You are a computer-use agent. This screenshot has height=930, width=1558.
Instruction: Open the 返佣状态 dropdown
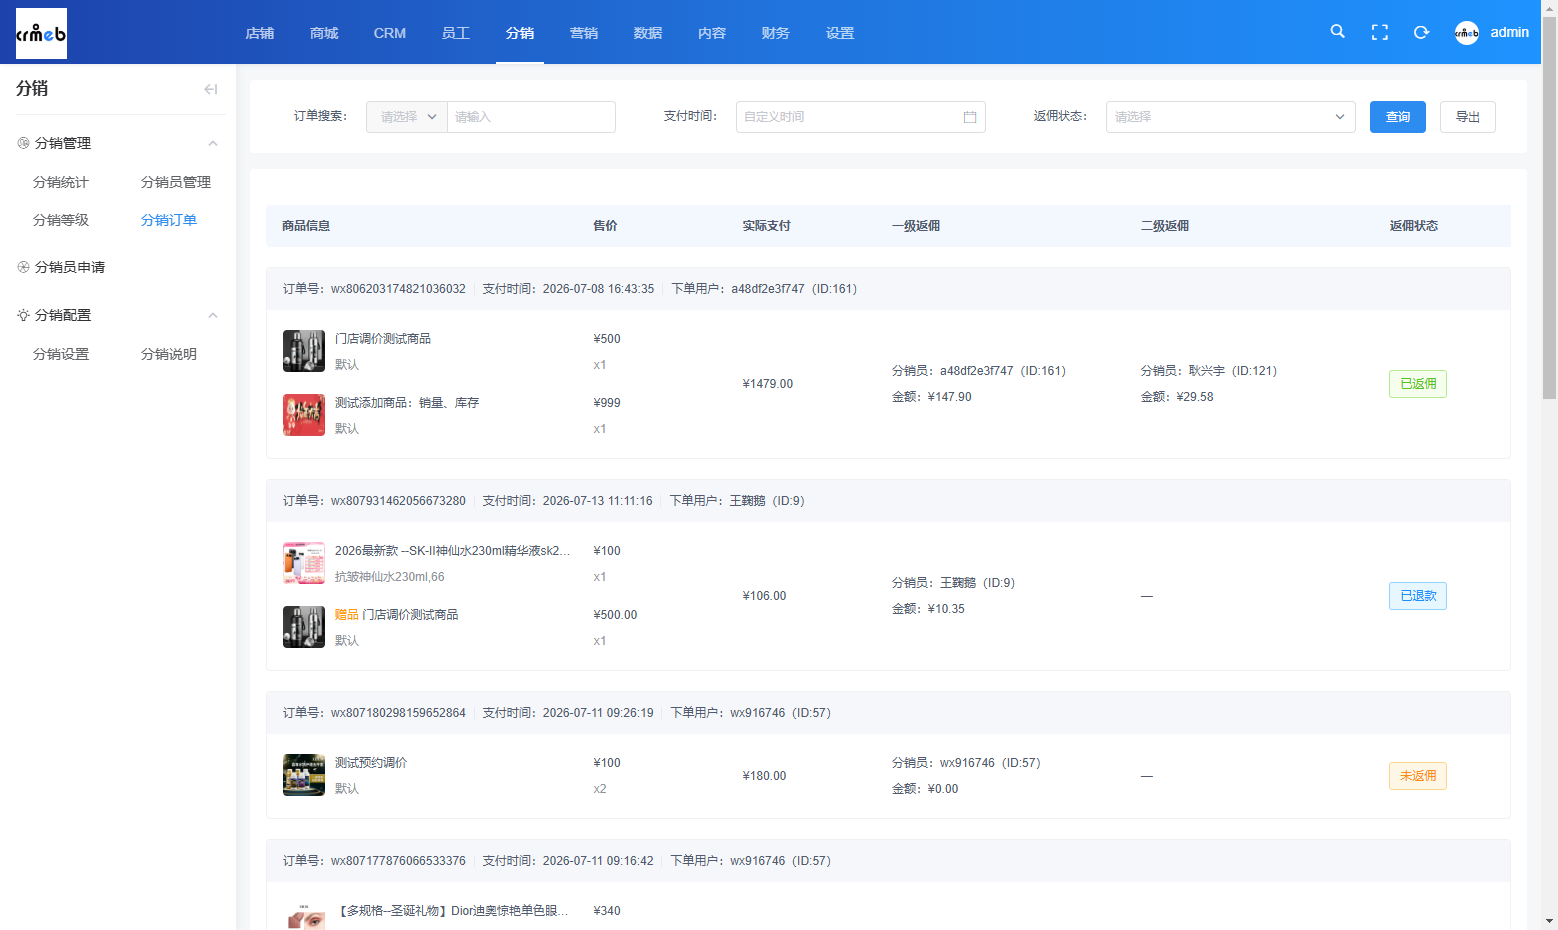pyautogui.click(x=1230, y=117)
